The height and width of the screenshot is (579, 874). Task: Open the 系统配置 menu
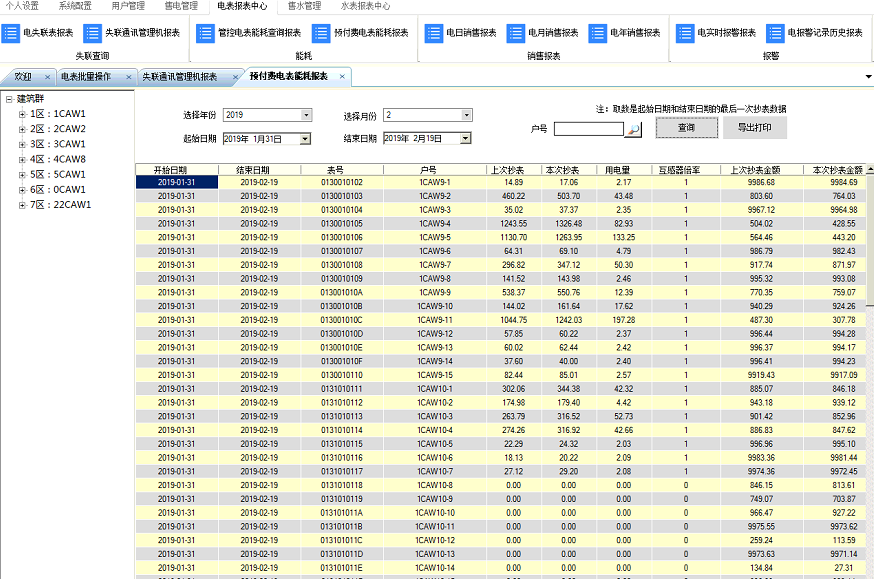[75, 6]
